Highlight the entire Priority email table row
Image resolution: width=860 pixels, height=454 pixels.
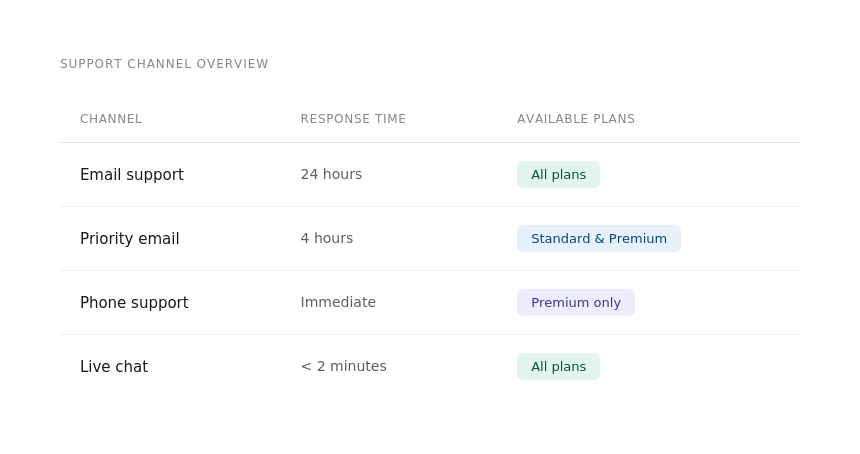(x=740, y=239)
